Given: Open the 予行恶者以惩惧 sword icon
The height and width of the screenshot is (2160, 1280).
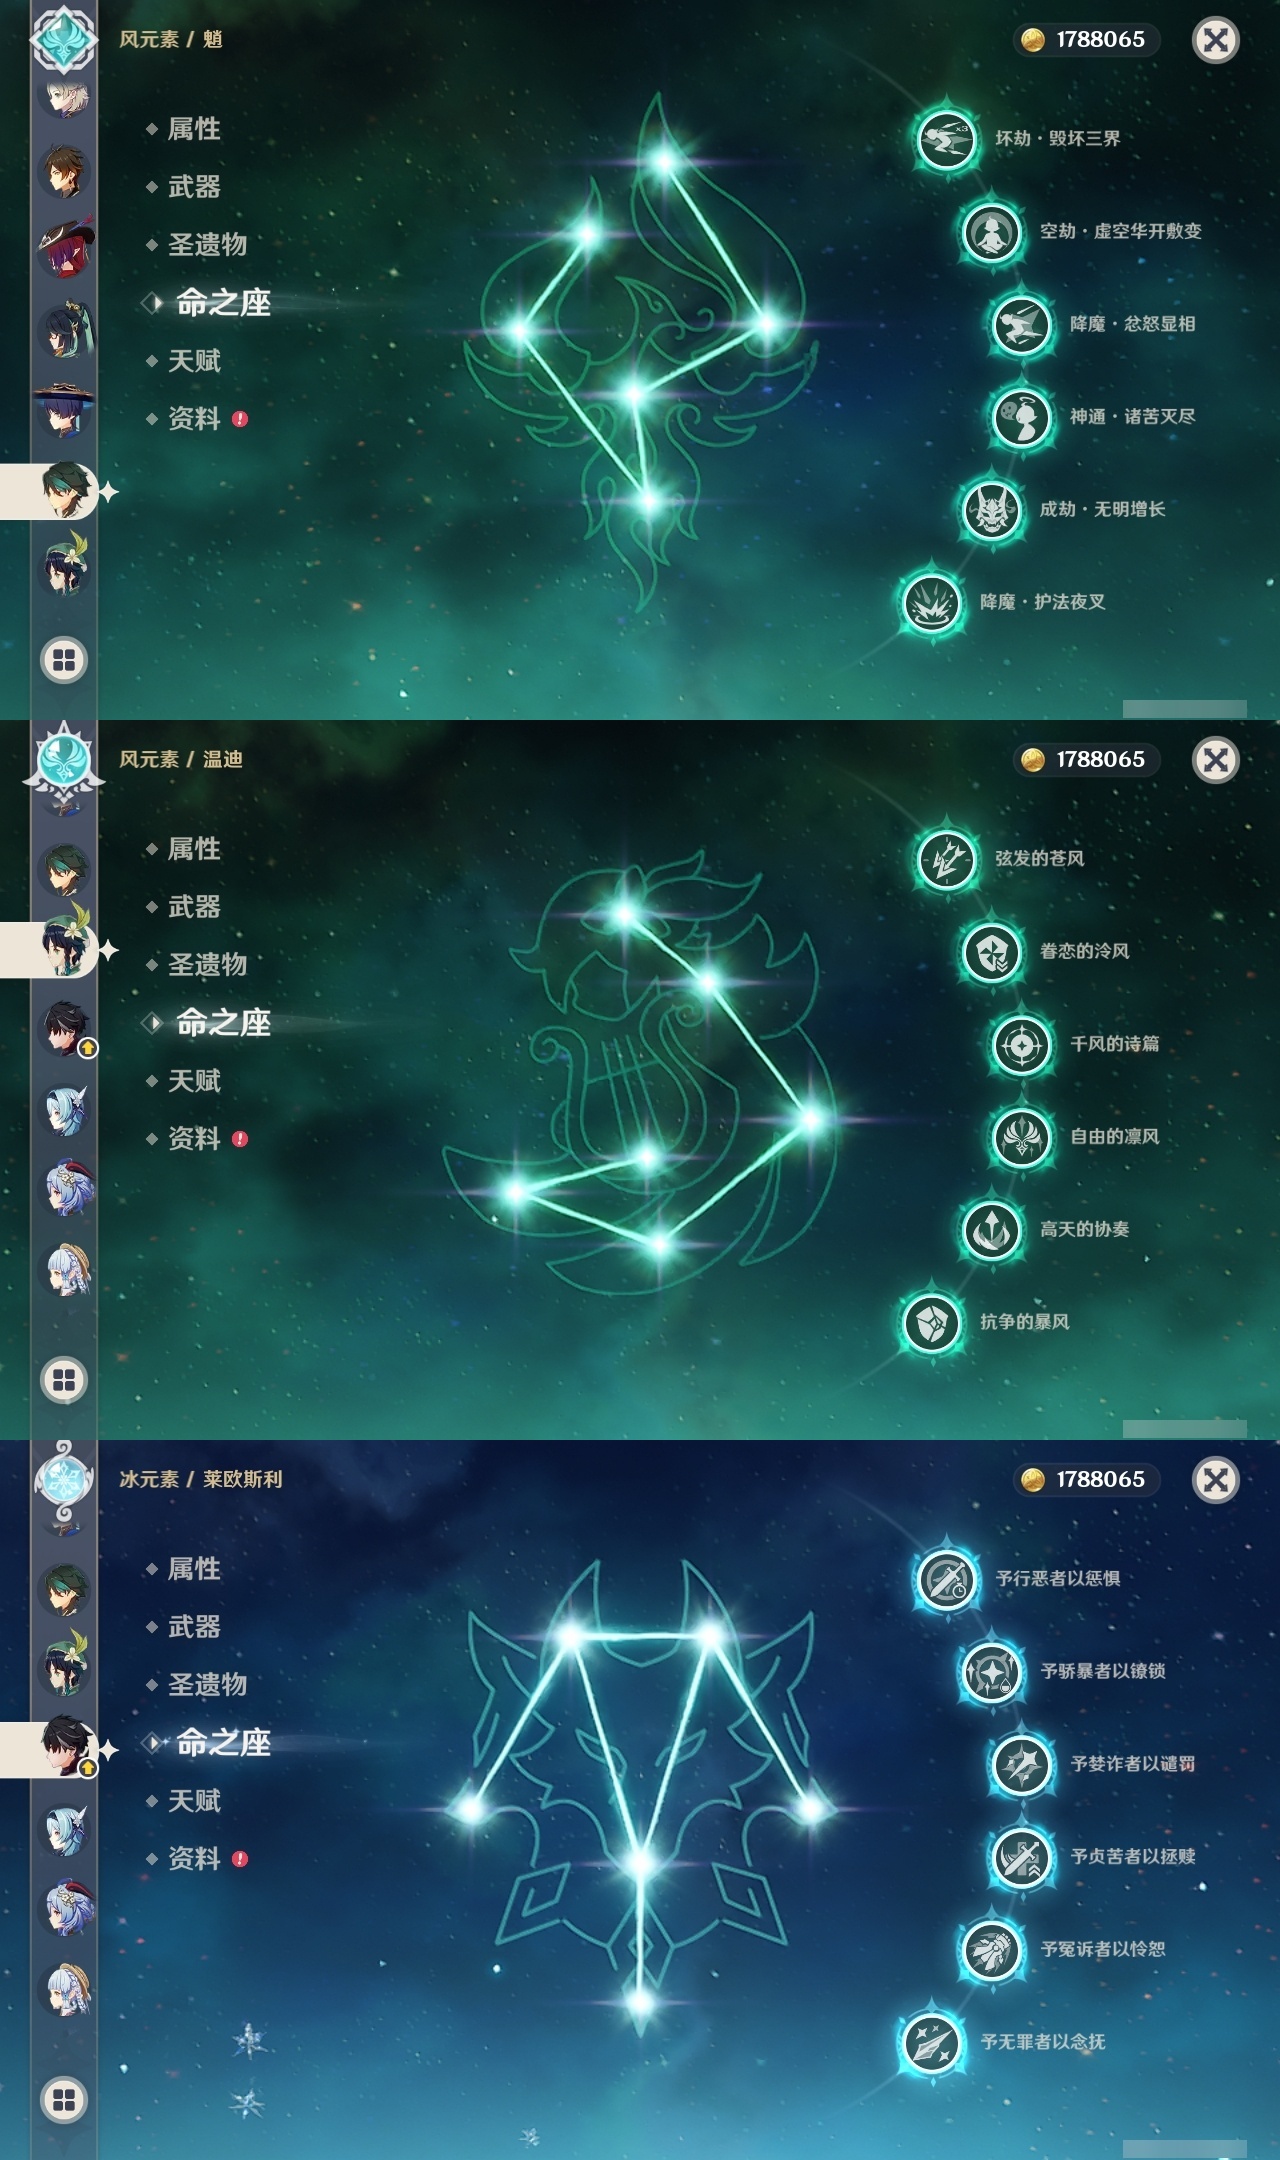Looking at the screenshot, I should tap(946, 1578).
